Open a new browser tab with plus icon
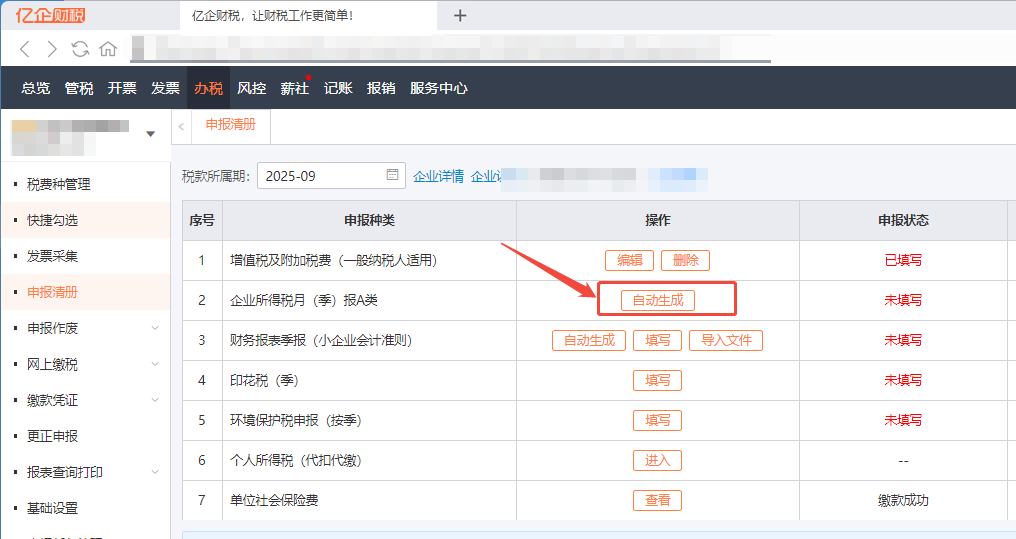This screenshot has height=539, width=1016. coord(460,15)
